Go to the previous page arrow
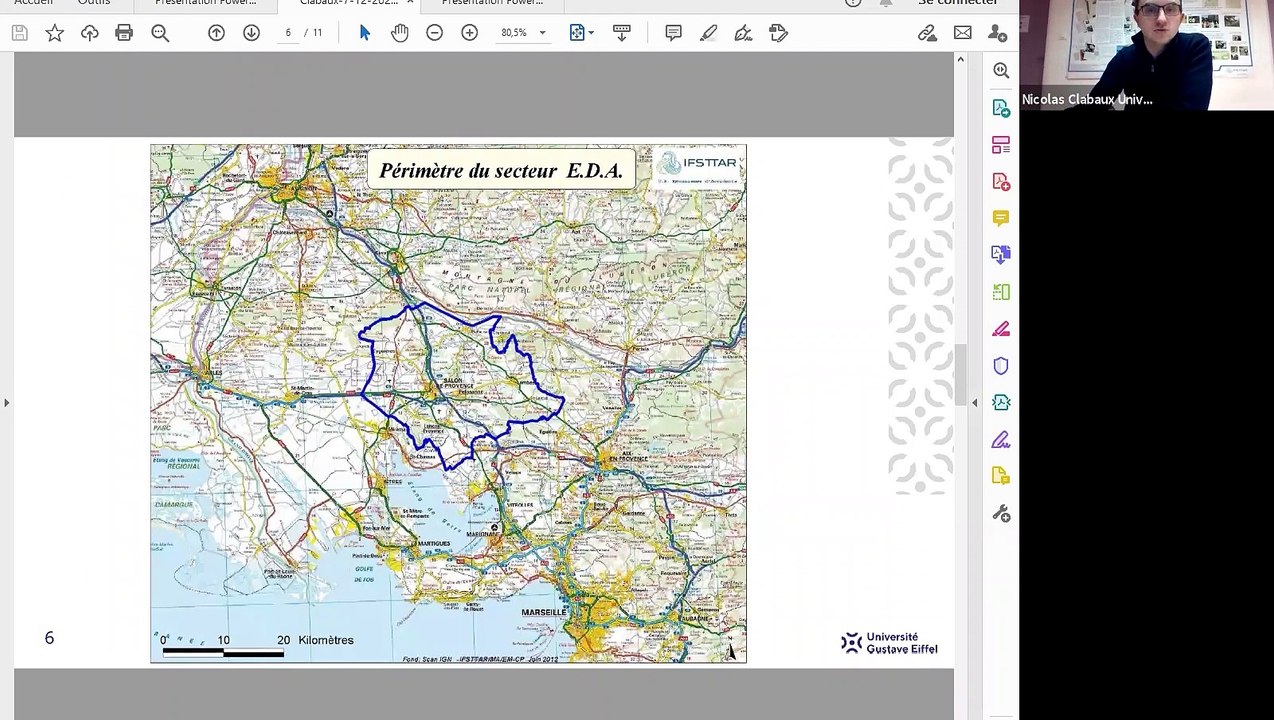The width and height of the screenshot is (1274, 720). click(x=216, y=33)
